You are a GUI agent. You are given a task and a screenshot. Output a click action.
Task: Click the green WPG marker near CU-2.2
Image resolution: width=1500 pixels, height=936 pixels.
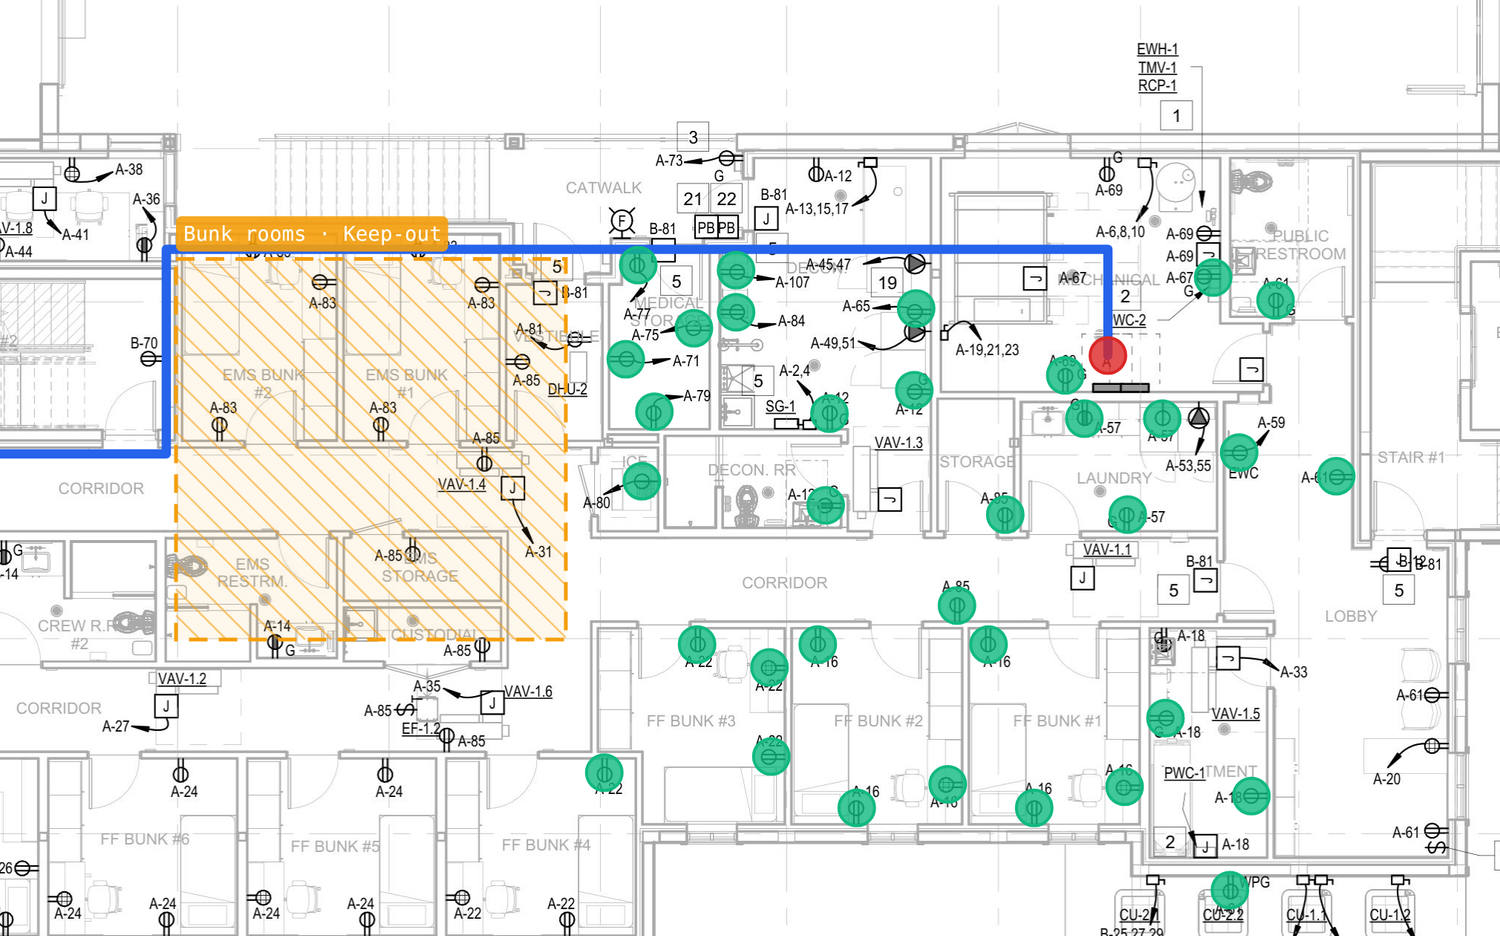tap(1229, 890)
